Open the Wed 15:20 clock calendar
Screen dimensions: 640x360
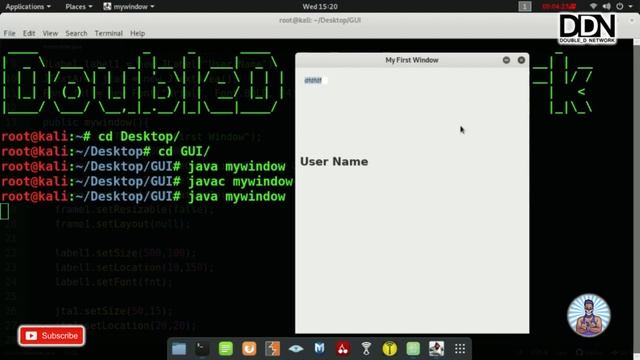(320, 7)
